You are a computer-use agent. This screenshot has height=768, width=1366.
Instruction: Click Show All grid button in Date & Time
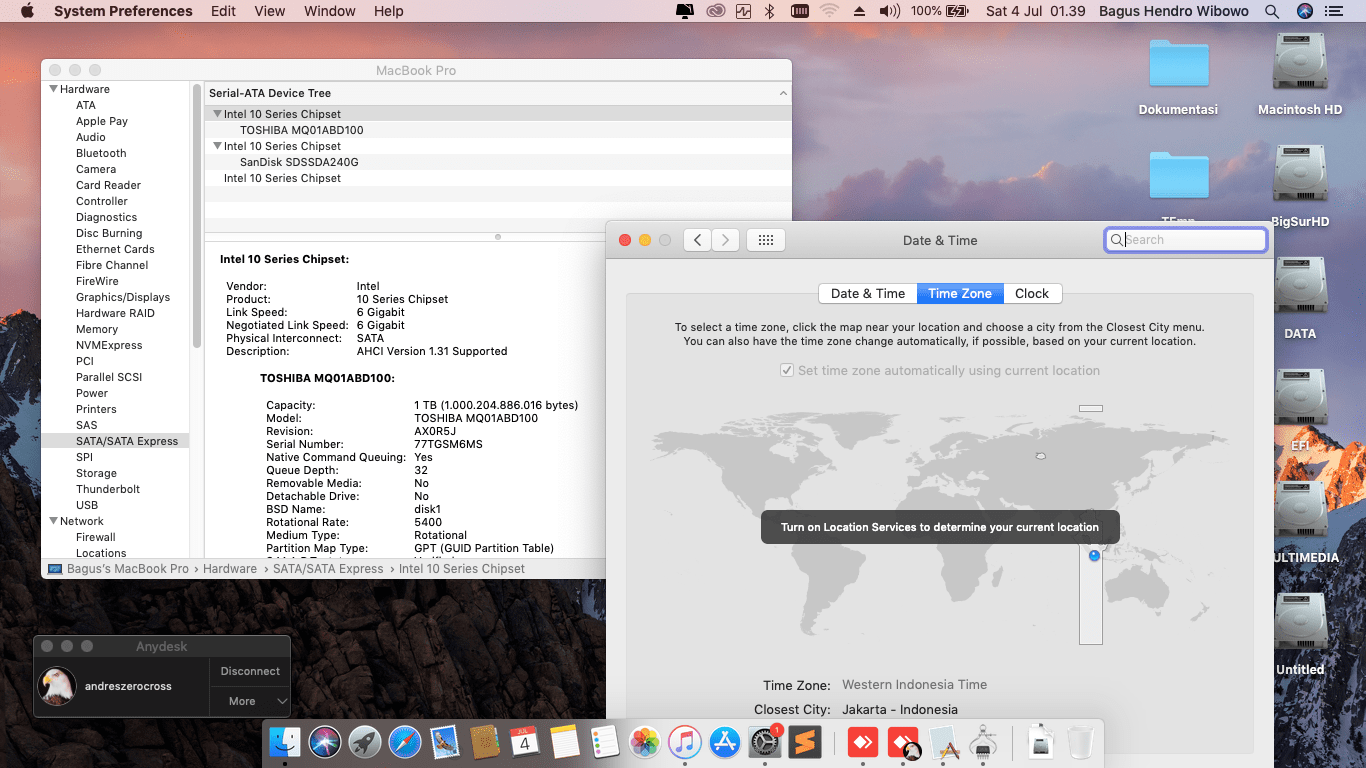pos(766,240)
